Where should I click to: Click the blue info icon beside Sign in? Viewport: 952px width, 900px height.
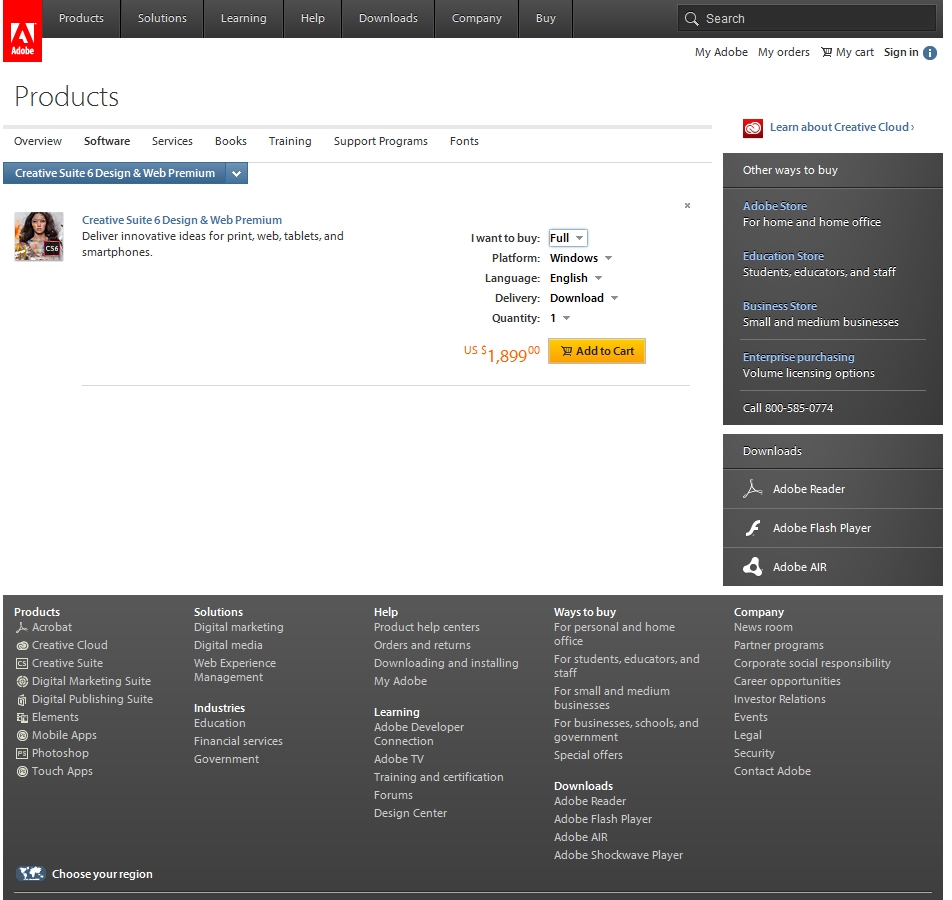pos(930,53)
